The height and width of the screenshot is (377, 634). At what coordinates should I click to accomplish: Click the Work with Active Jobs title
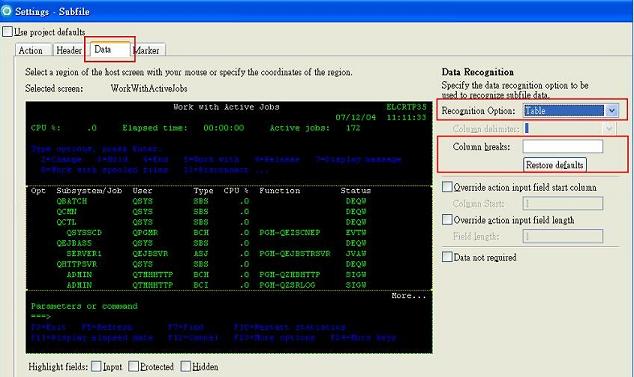(x=226, y=107)
